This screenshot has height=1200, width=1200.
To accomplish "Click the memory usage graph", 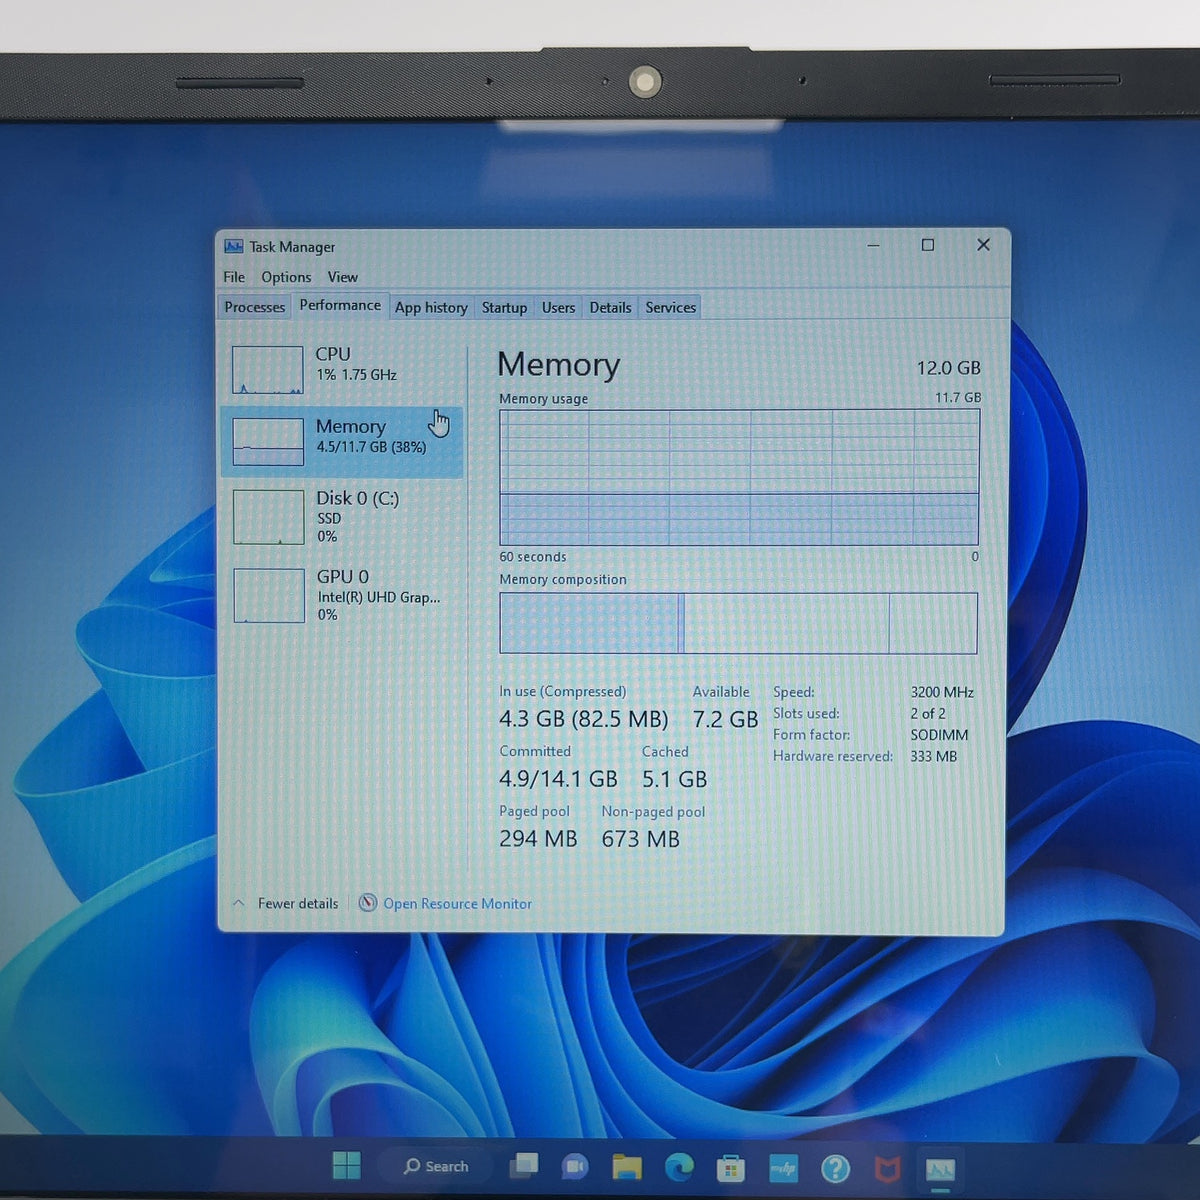I will tap(739, 477).
